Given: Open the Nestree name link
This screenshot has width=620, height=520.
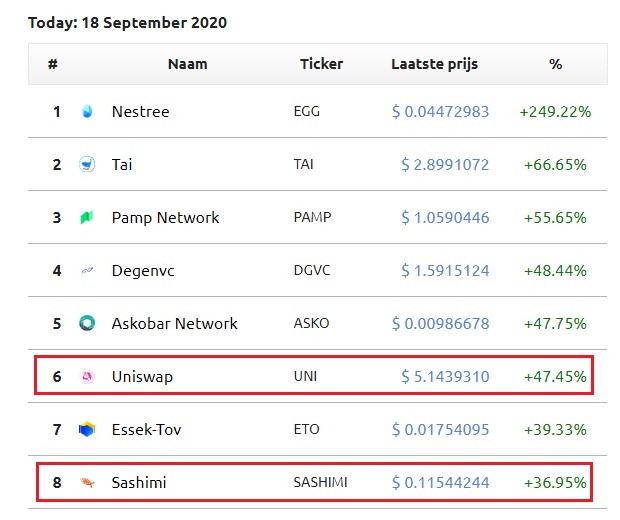Looking at the screenshot, I should (x=140, y=112).
